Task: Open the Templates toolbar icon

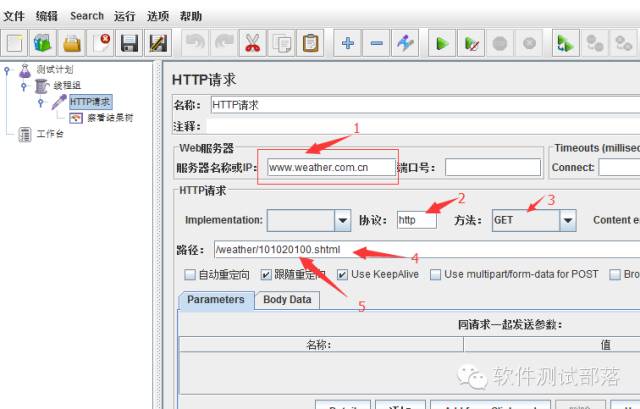Action: click(43, 43)
